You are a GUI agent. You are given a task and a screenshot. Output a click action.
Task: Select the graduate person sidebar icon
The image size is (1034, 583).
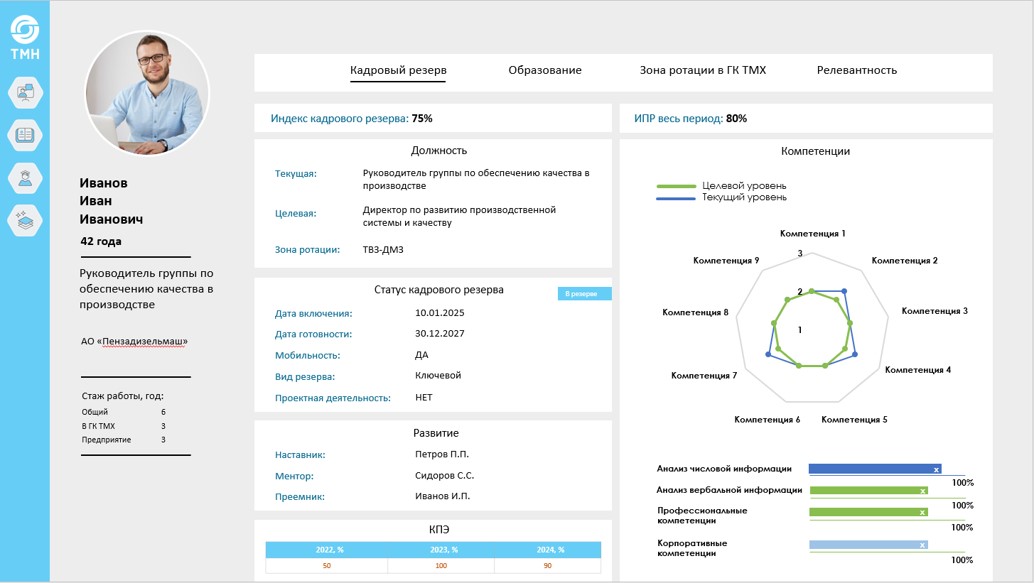(24, 178)
